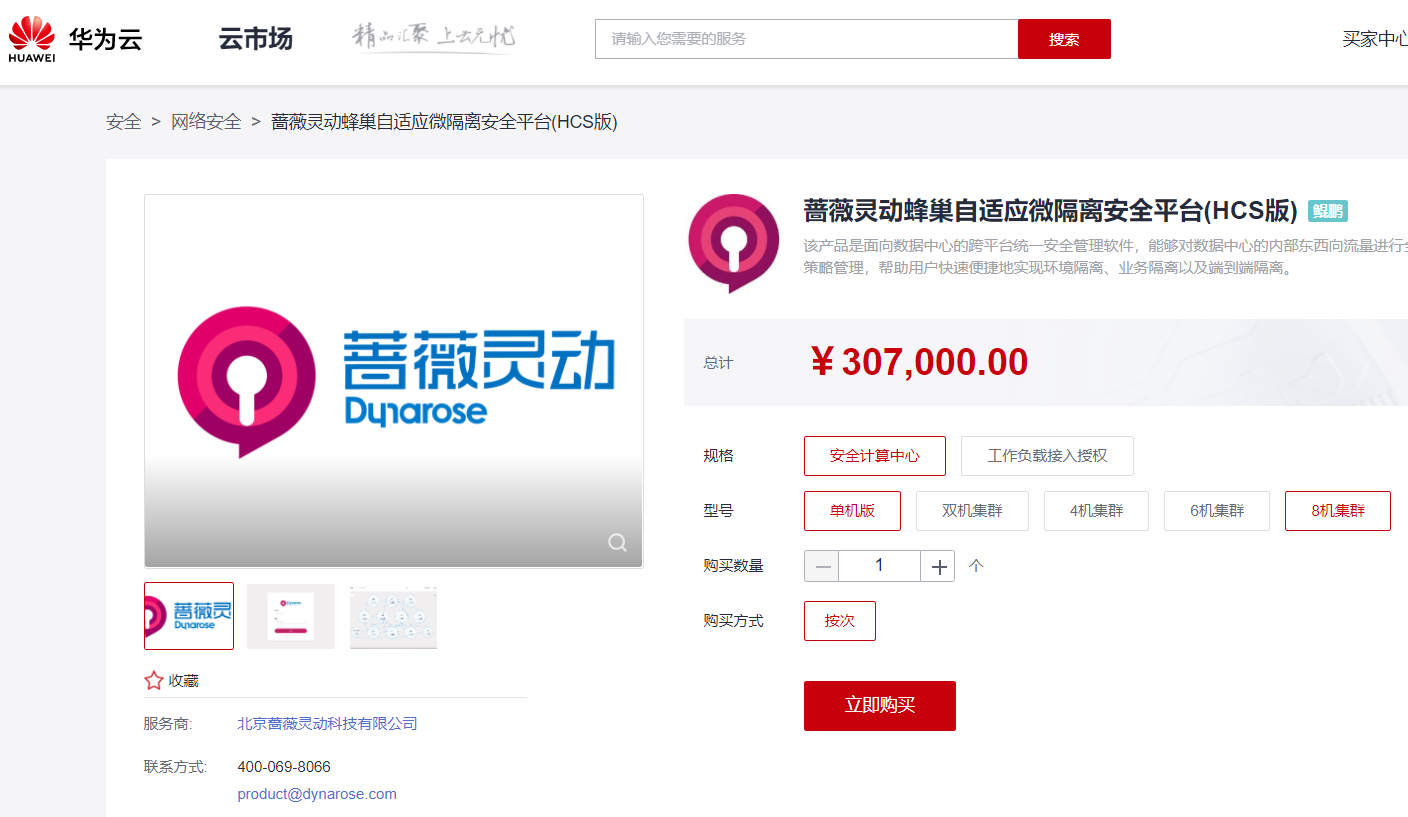Select the 安全计算中心 specification option
1408x817 pixels.
875,456
